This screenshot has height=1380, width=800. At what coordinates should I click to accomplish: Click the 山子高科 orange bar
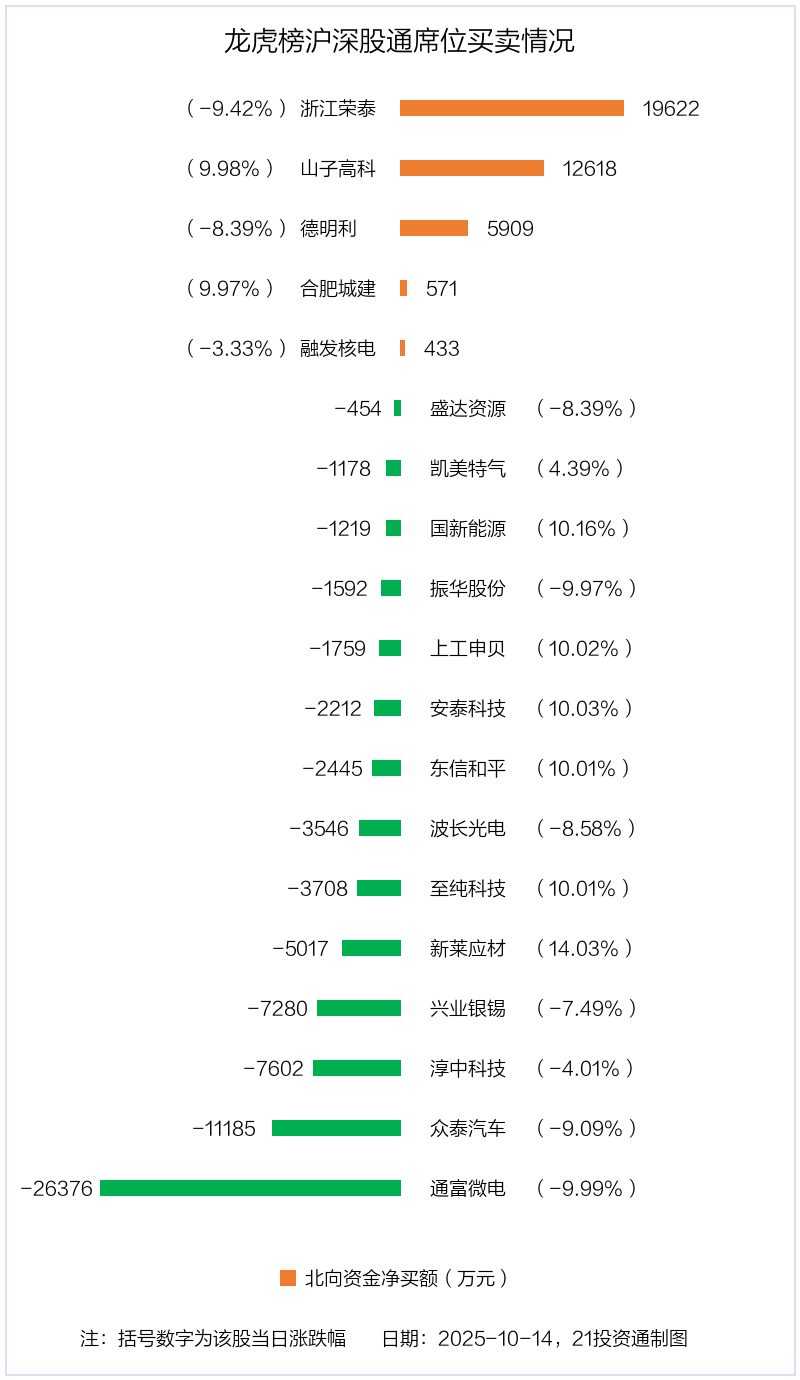point(472,168)
